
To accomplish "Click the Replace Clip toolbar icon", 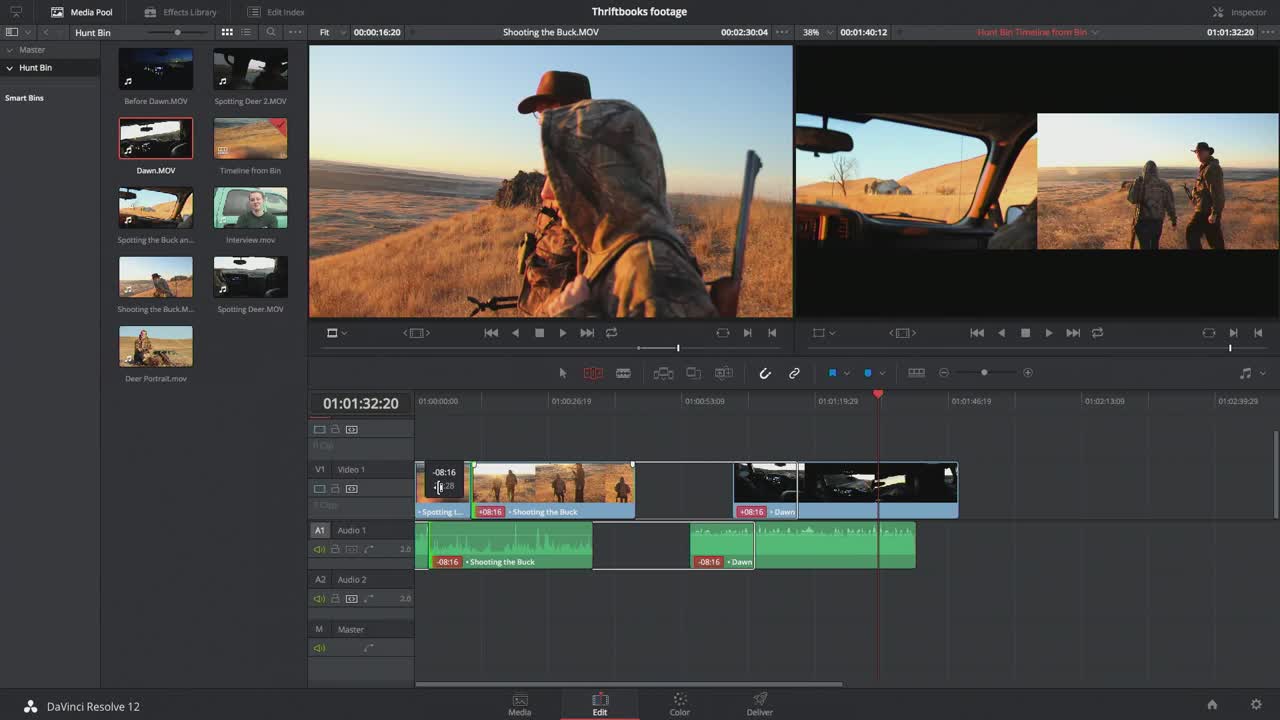I will (724, 373).
